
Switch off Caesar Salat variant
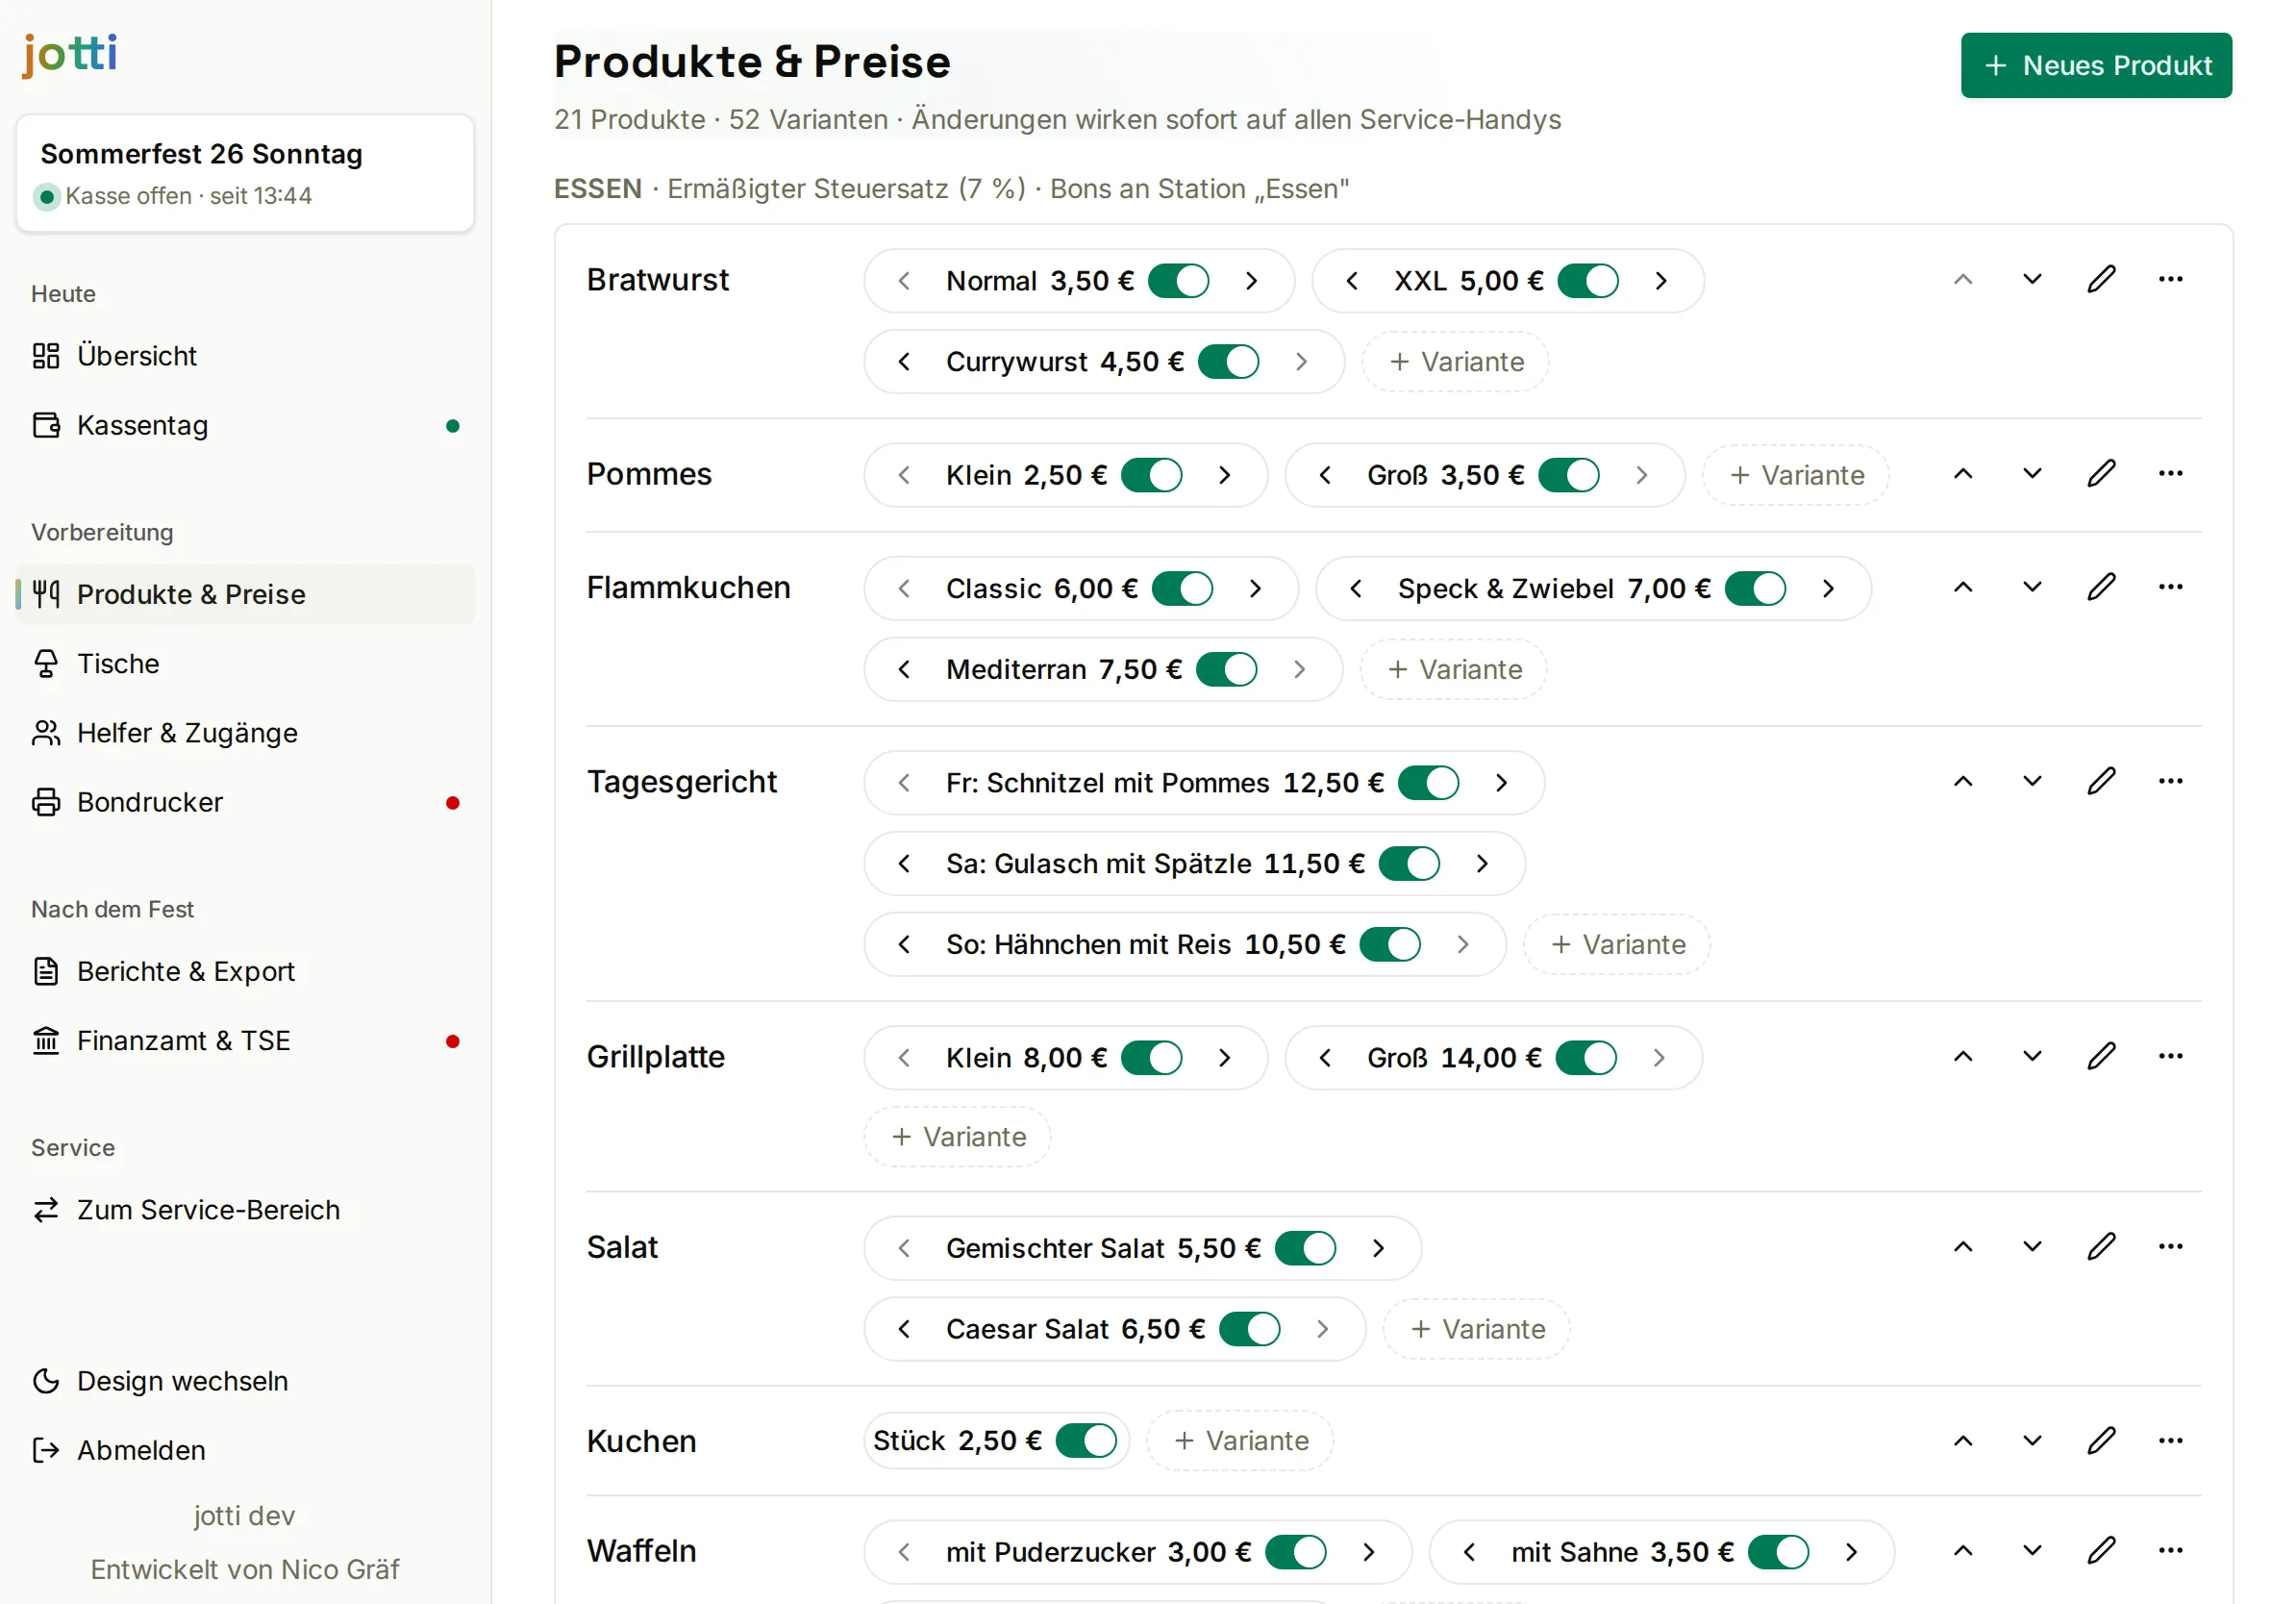(1249, 1329)
